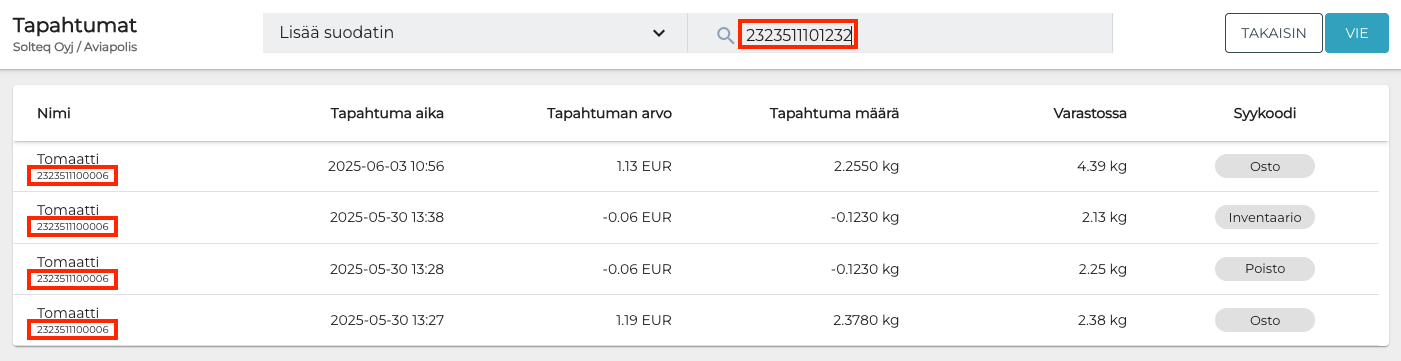The width and height of the screenshot is (1401, 361).
Task: Click the 2025-05-30 13:28 timestamp
Action: tap(386, 268)
